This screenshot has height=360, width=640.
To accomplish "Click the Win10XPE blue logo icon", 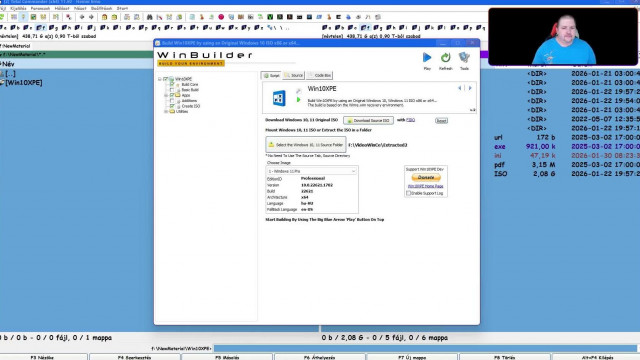I will (x=279, y=98).
